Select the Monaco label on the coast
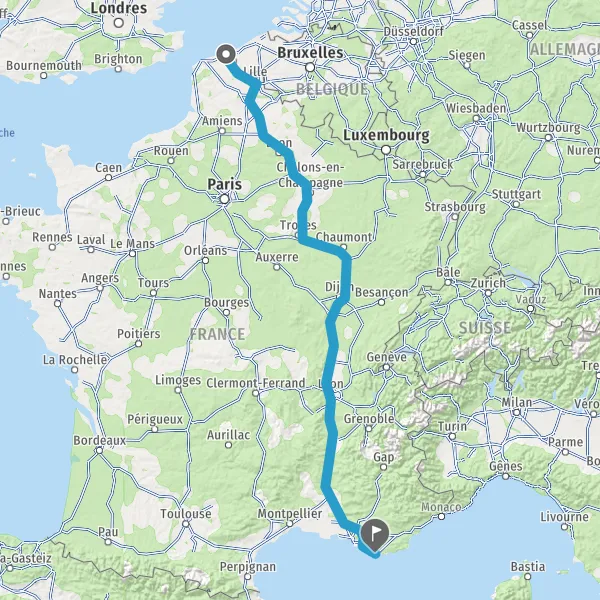Image resolution: width=600 pixels, height=600 pixels. (441, 507)
